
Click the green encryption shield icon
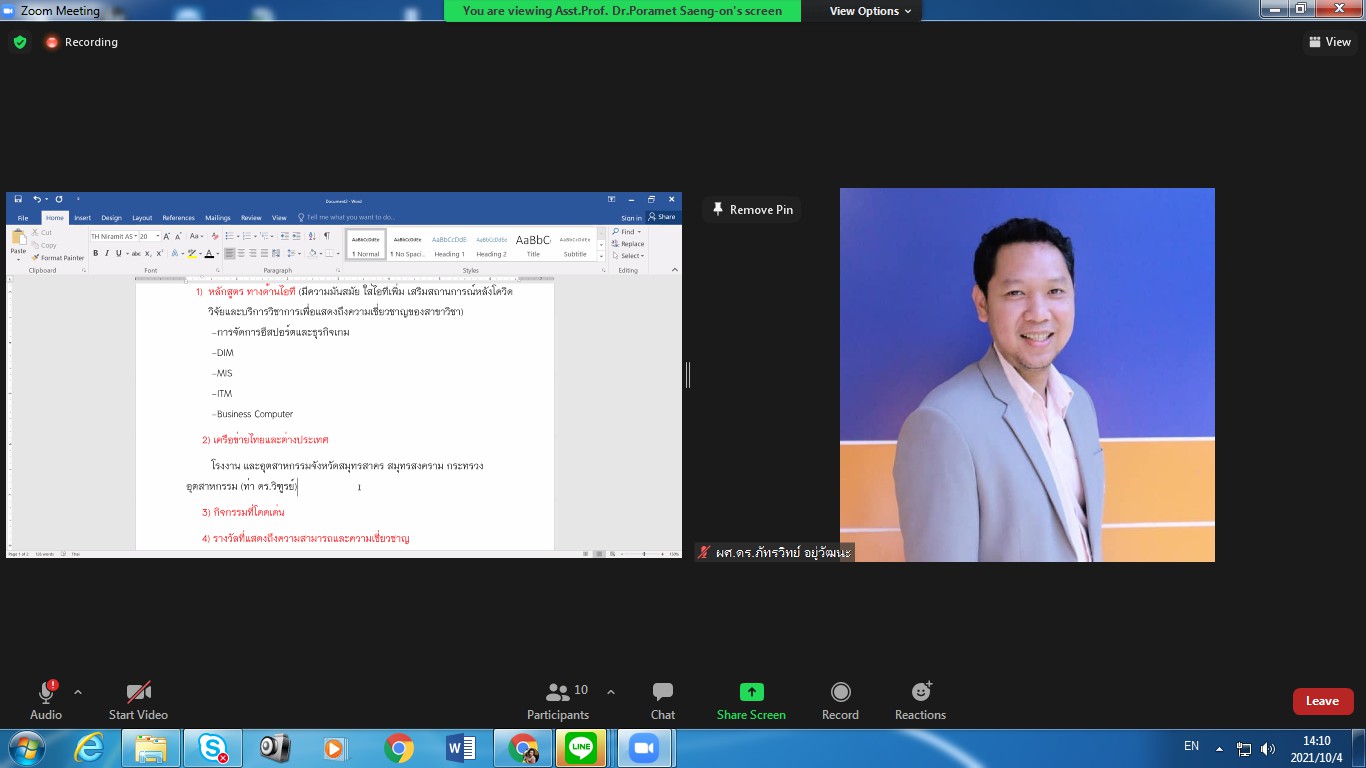point(19,42)
